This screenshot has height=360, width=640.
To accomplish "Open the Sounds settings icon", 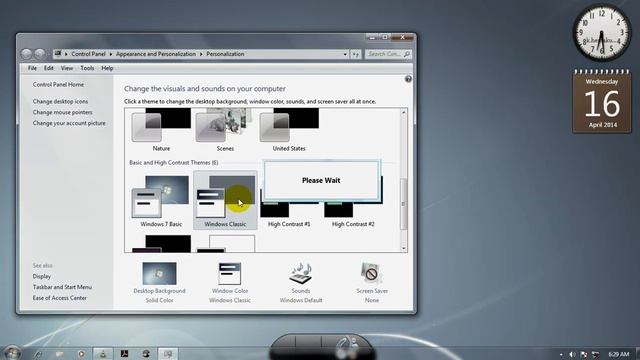I will pyautogui.click(x=301, y=273).
